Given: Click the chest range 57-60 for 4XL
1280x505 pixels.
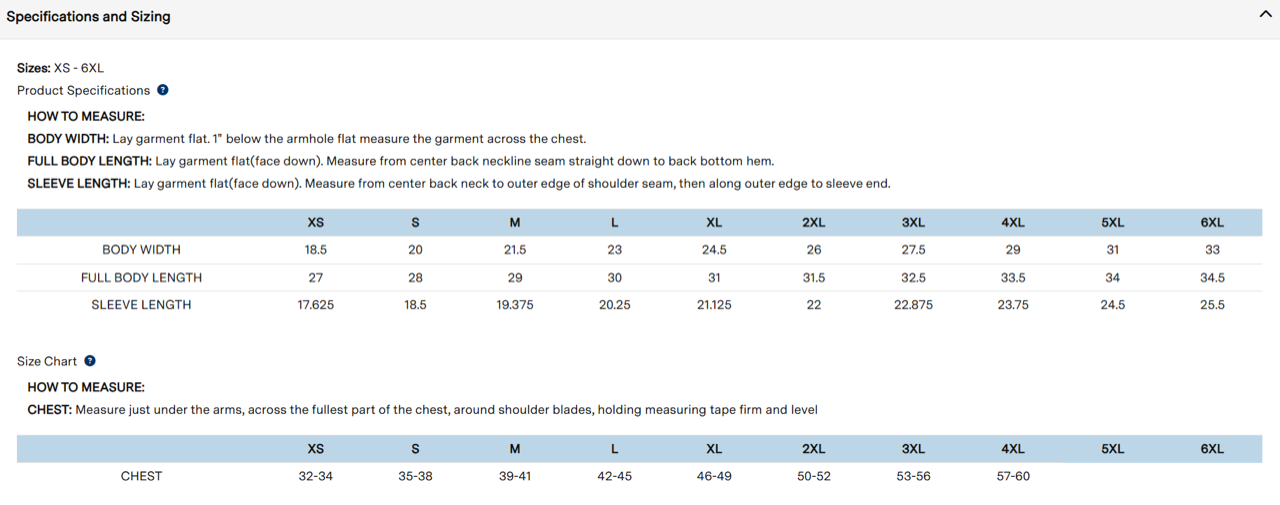Looking at the screenshot, I should (1013, 476).
